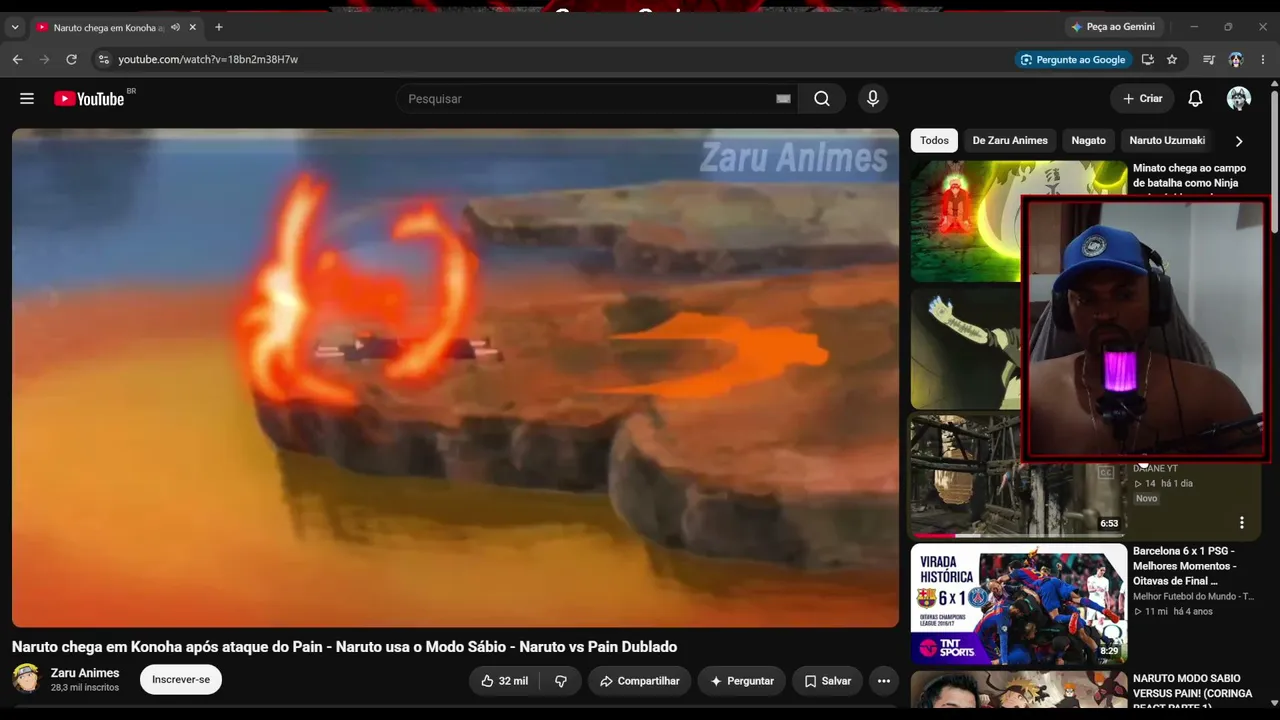
Task: Open Chrome media controls icon
Action: pyautogui.click(x=1209, y=60)
